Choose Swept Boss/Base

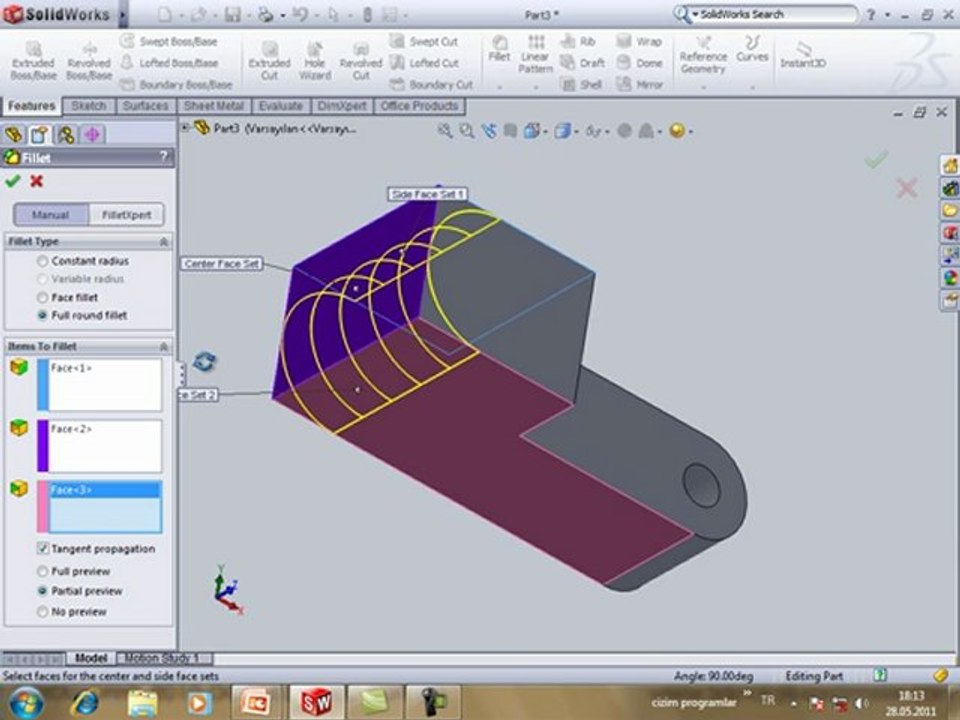pyautogui.click(x=169, y=42)
